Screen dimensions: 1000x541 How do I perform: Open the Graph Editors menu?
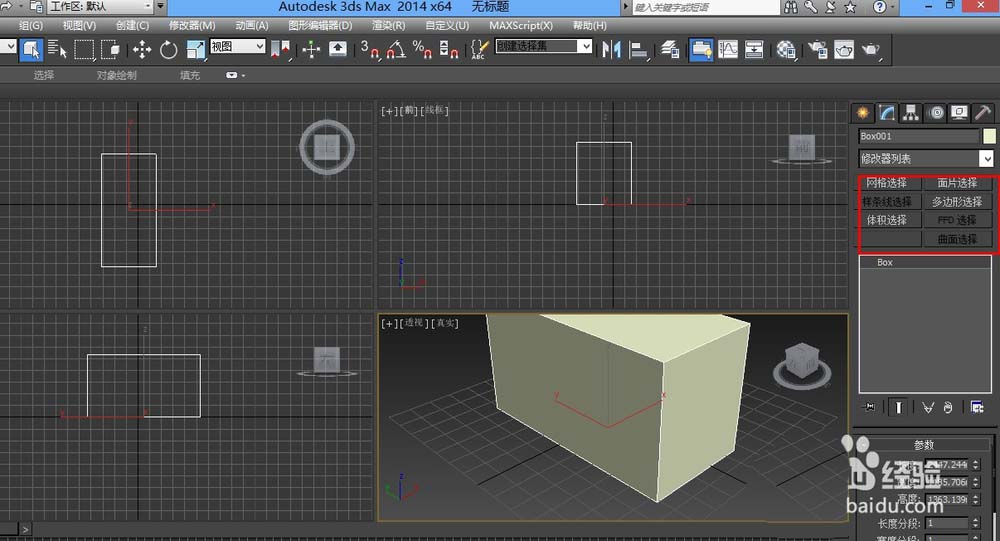[320, 26]
